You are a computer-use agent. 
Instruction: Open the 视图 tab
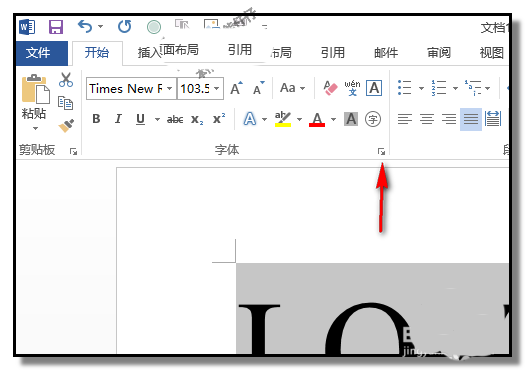pyautogui.click(x=492, y=53)
